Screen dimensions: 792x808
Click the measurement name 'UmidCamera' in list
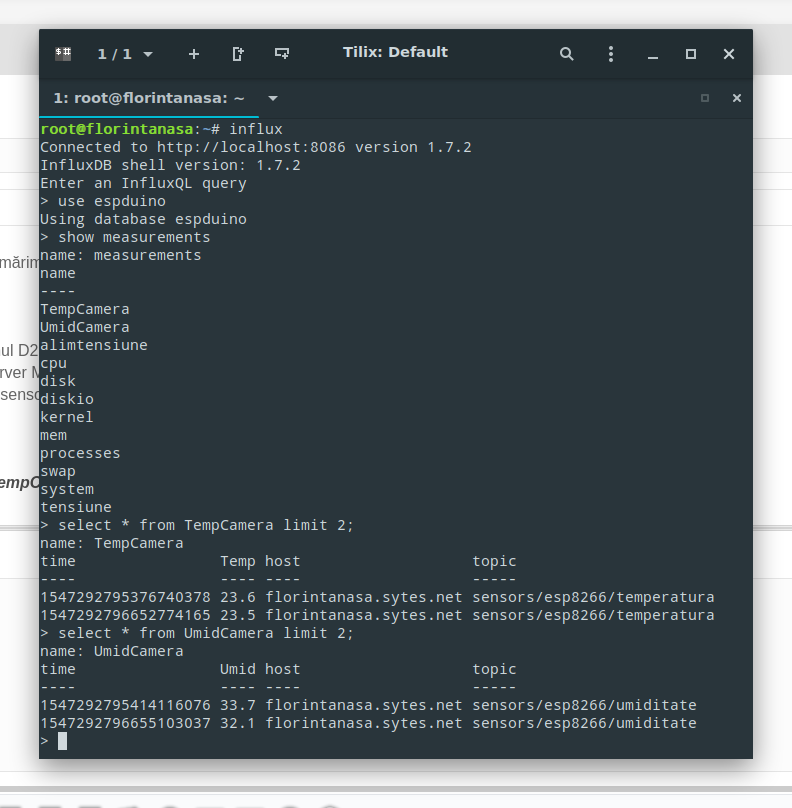85,327
